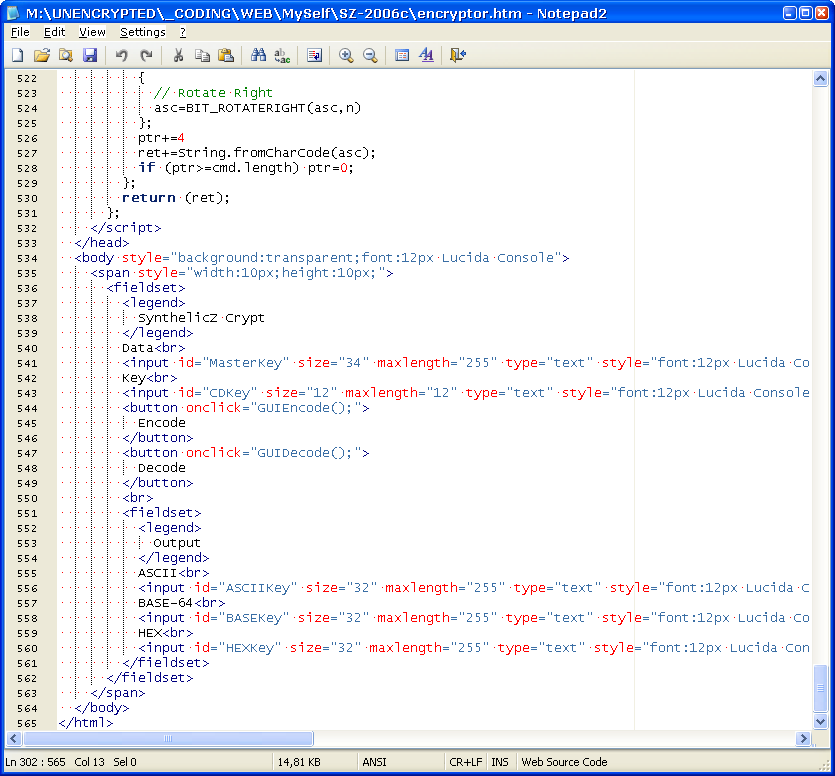The image size is (835, 776).
Task: Click line number 534 in the margin
Action: [27, 258]
